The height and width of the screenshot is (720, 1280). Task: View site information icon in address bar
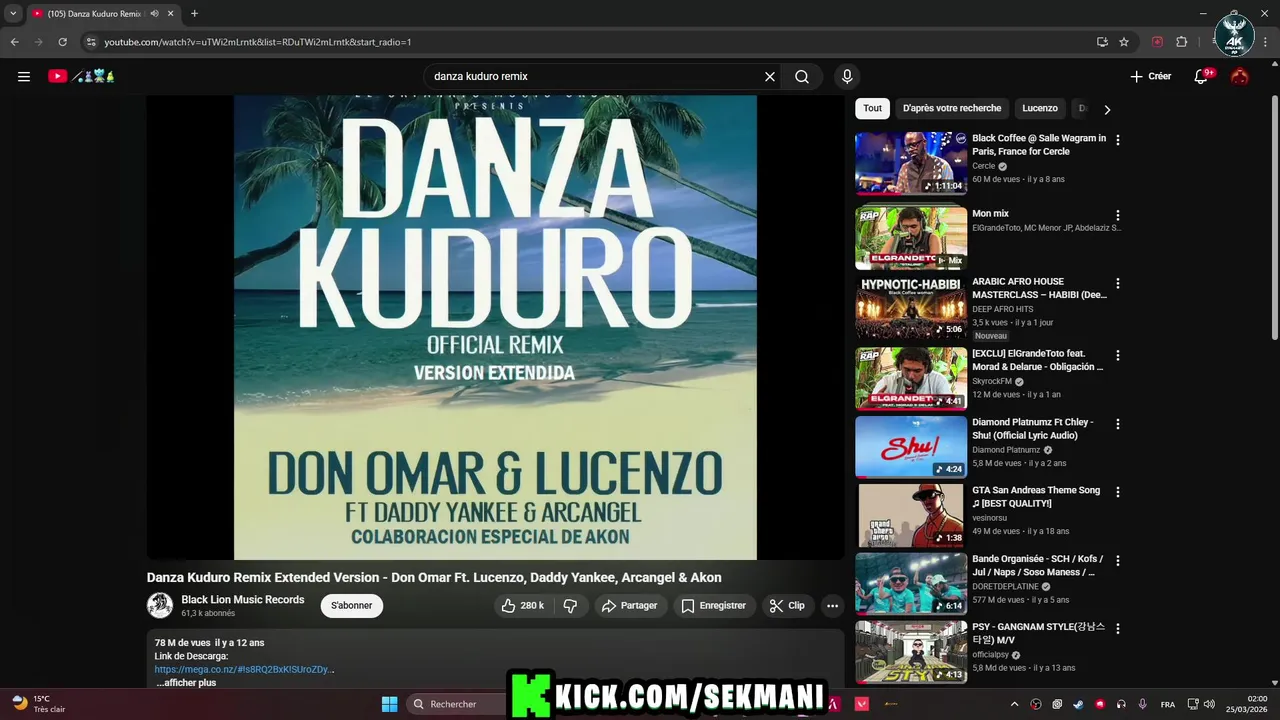[91, 42]
